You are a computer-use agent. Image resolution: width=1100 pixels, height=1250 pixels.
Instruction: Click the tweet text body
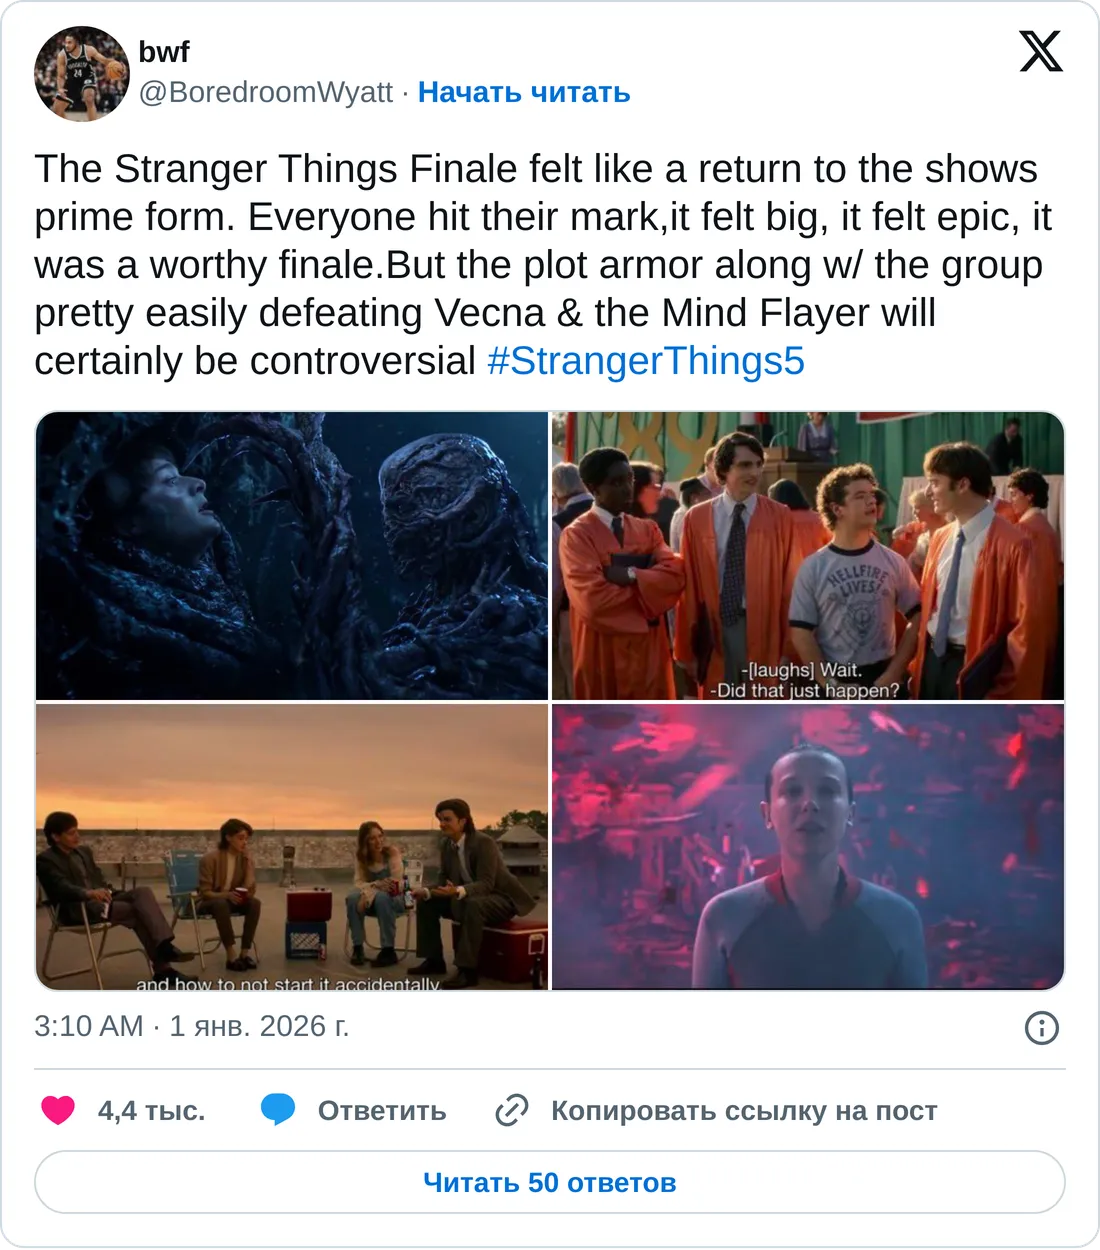point(543,265)
